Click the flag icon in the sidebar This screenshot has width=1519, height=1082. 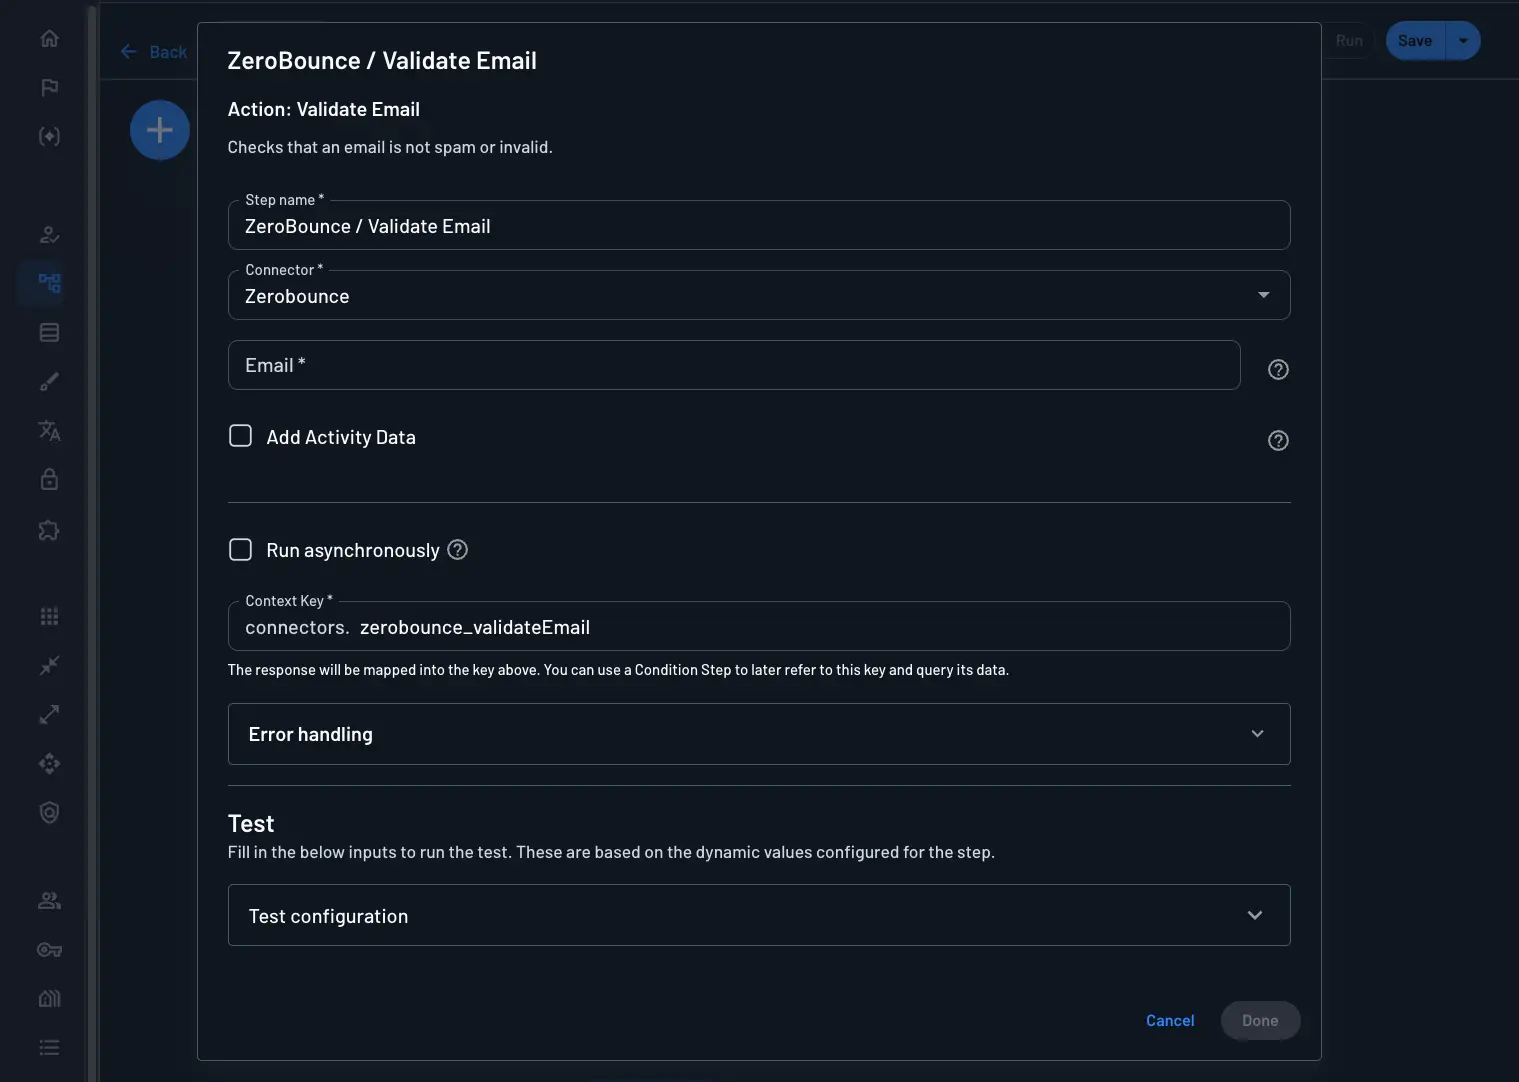tap(49, 87)
